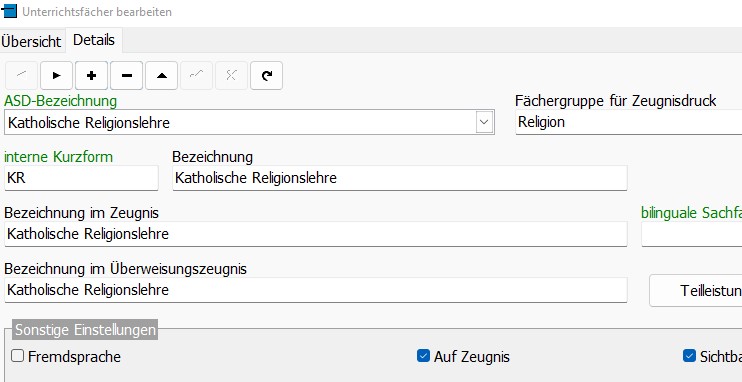Refresh data with the reload button
The height and width of the screenshot is (382, 742).
coord(266,75)
